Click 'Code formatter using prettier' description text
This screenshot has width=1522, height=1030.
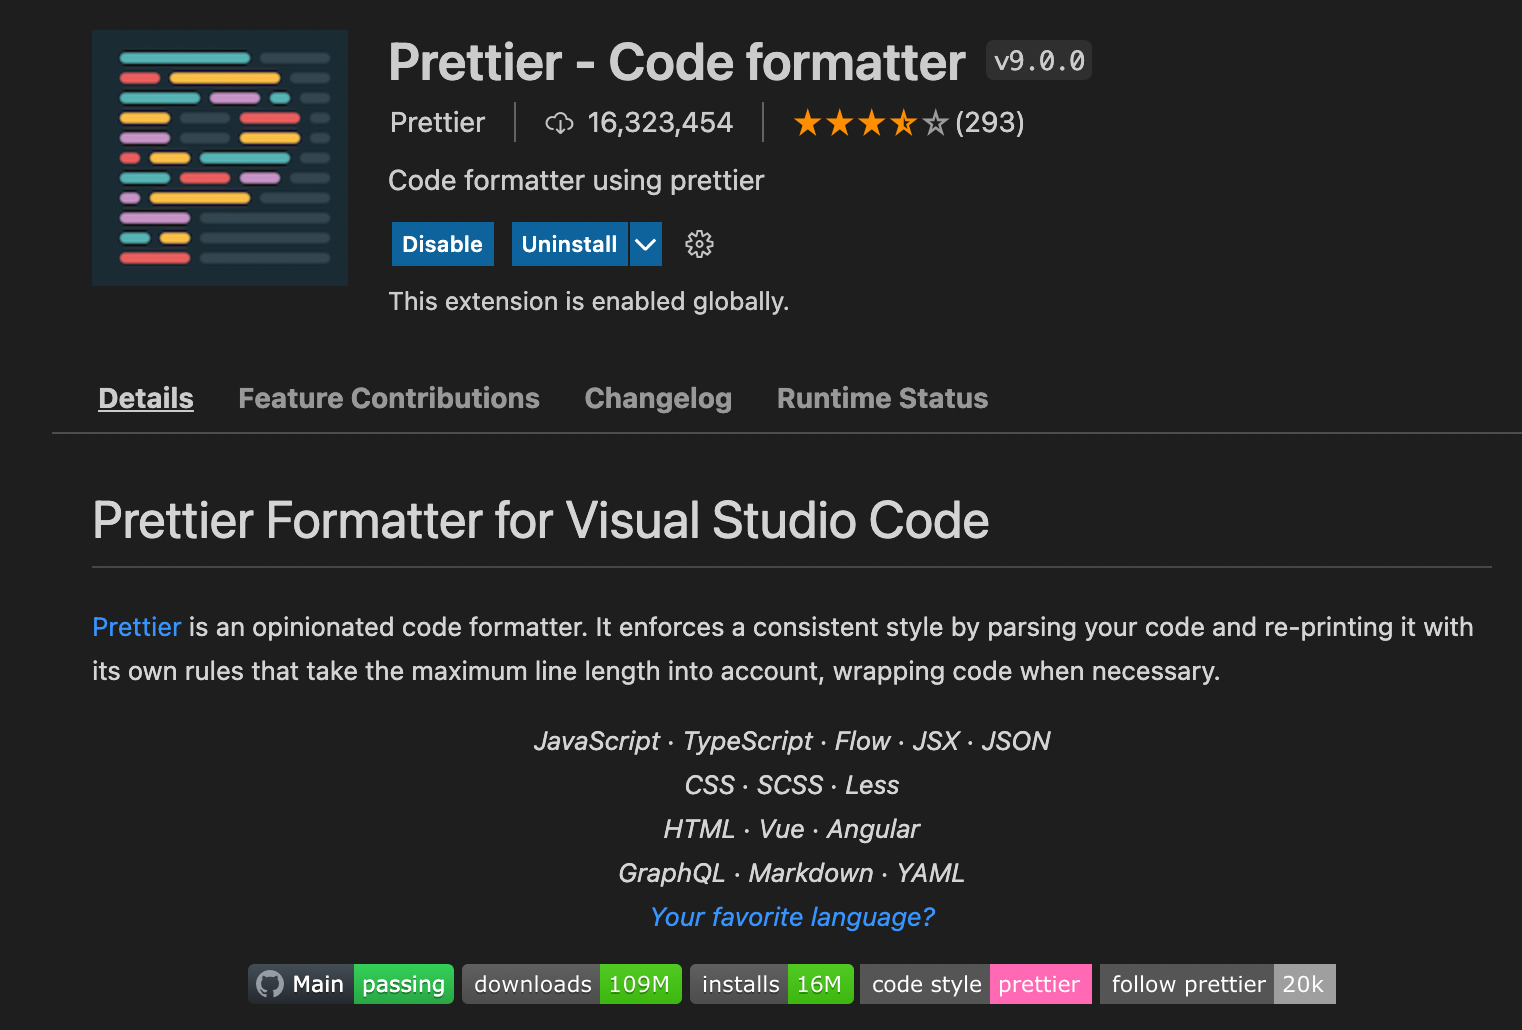(x=576, y=180)
